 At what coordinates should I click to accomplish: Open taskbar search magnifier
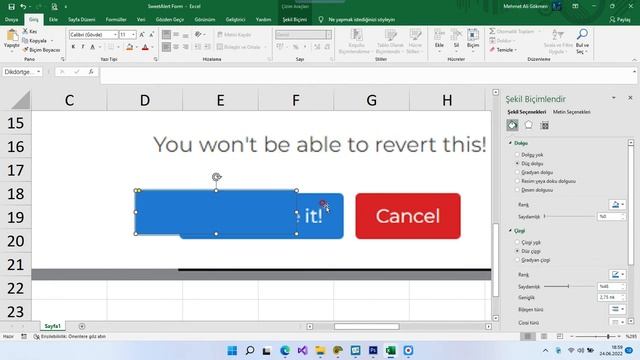coord(250,351)
